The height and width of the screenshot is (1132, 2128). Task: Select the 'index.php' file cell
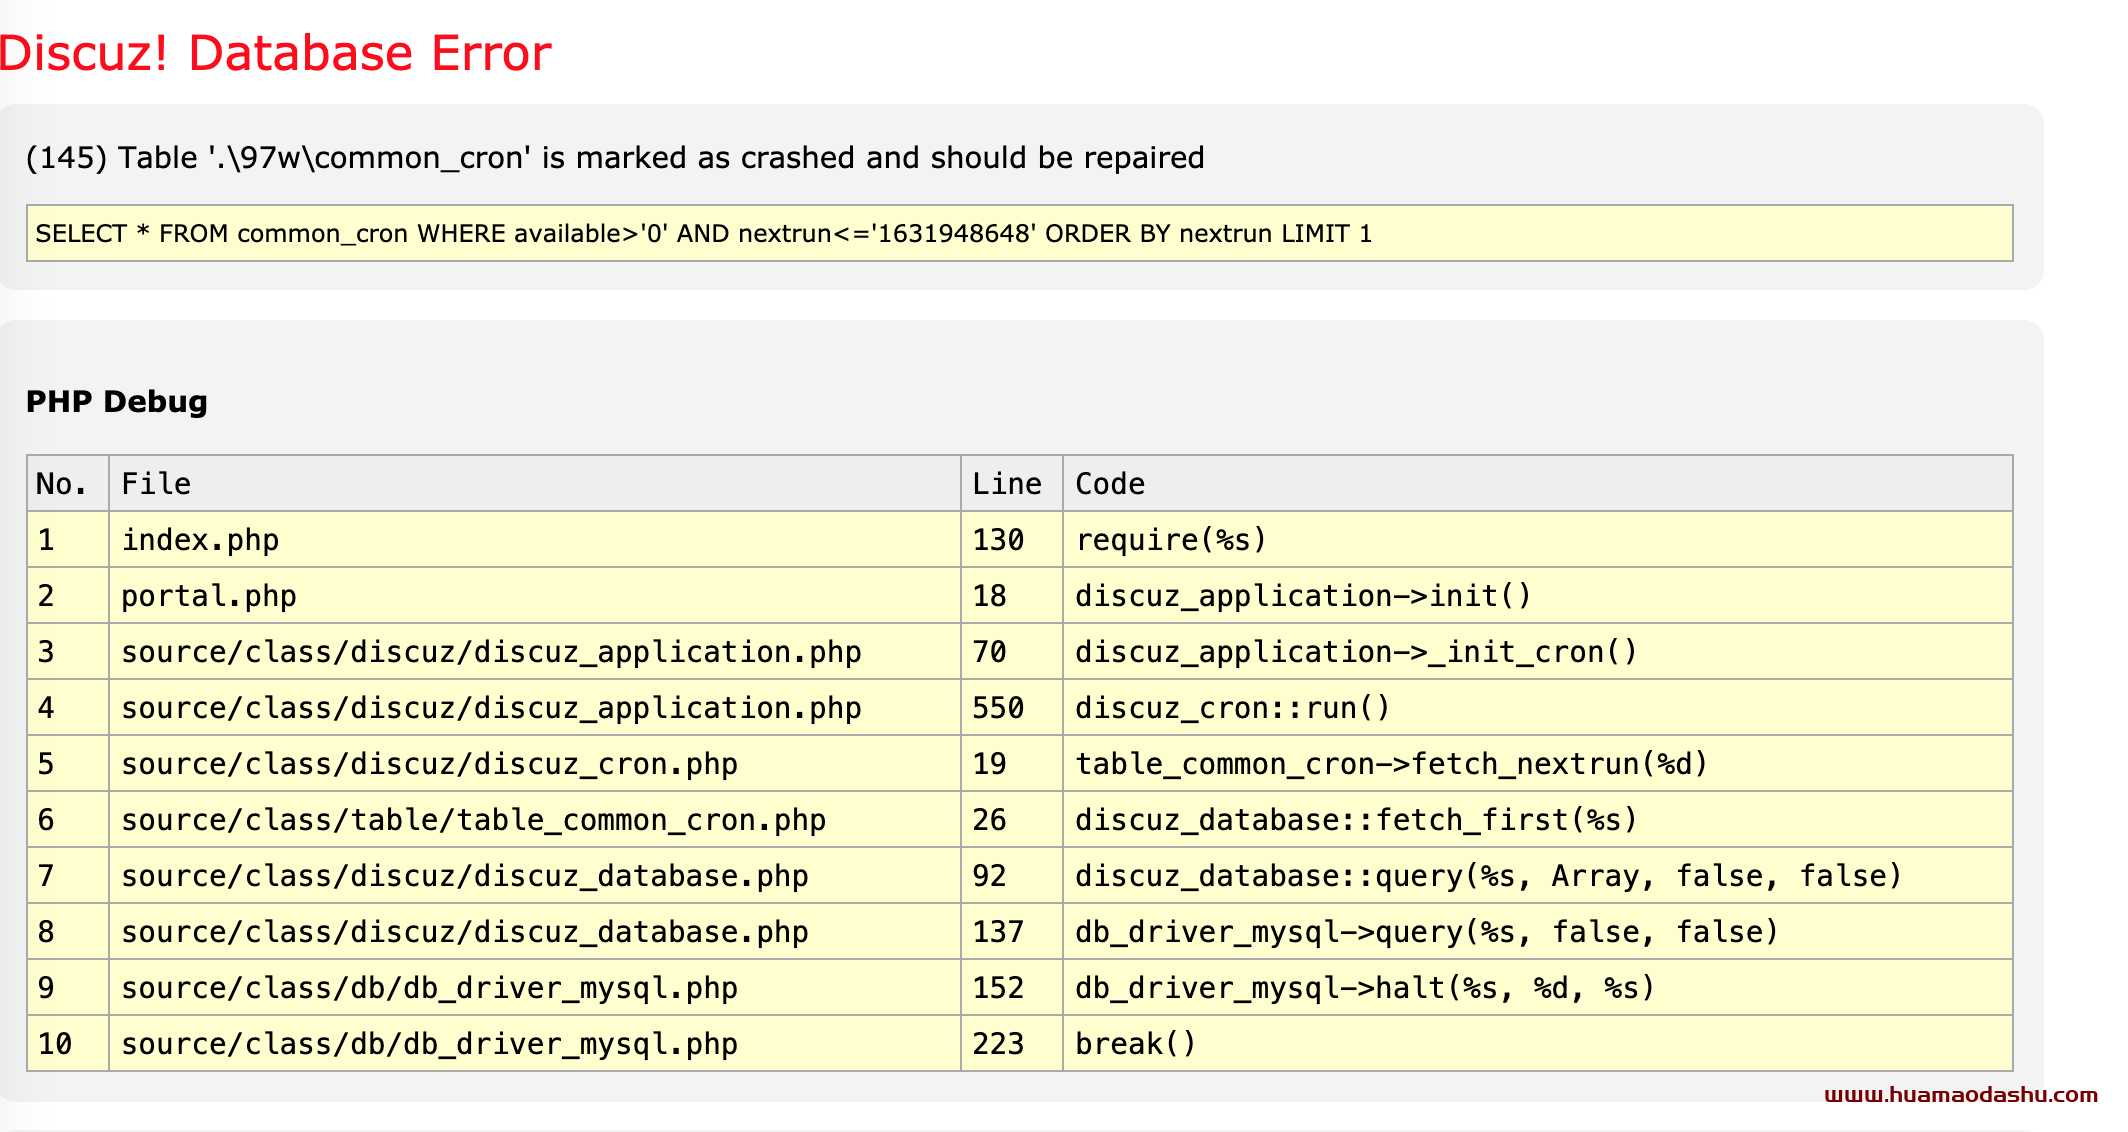coord(535,540)
